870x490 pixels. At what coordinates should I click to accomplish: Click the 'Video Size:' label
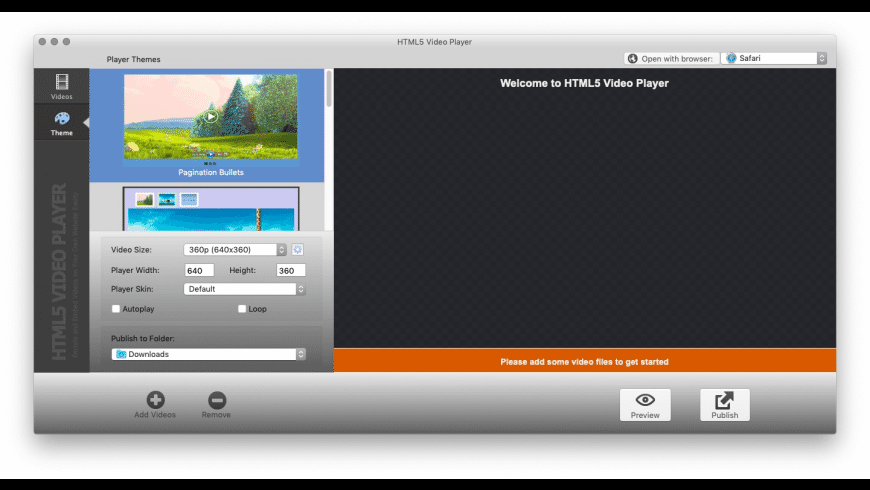pyautogui.click(x=131, y=250)
